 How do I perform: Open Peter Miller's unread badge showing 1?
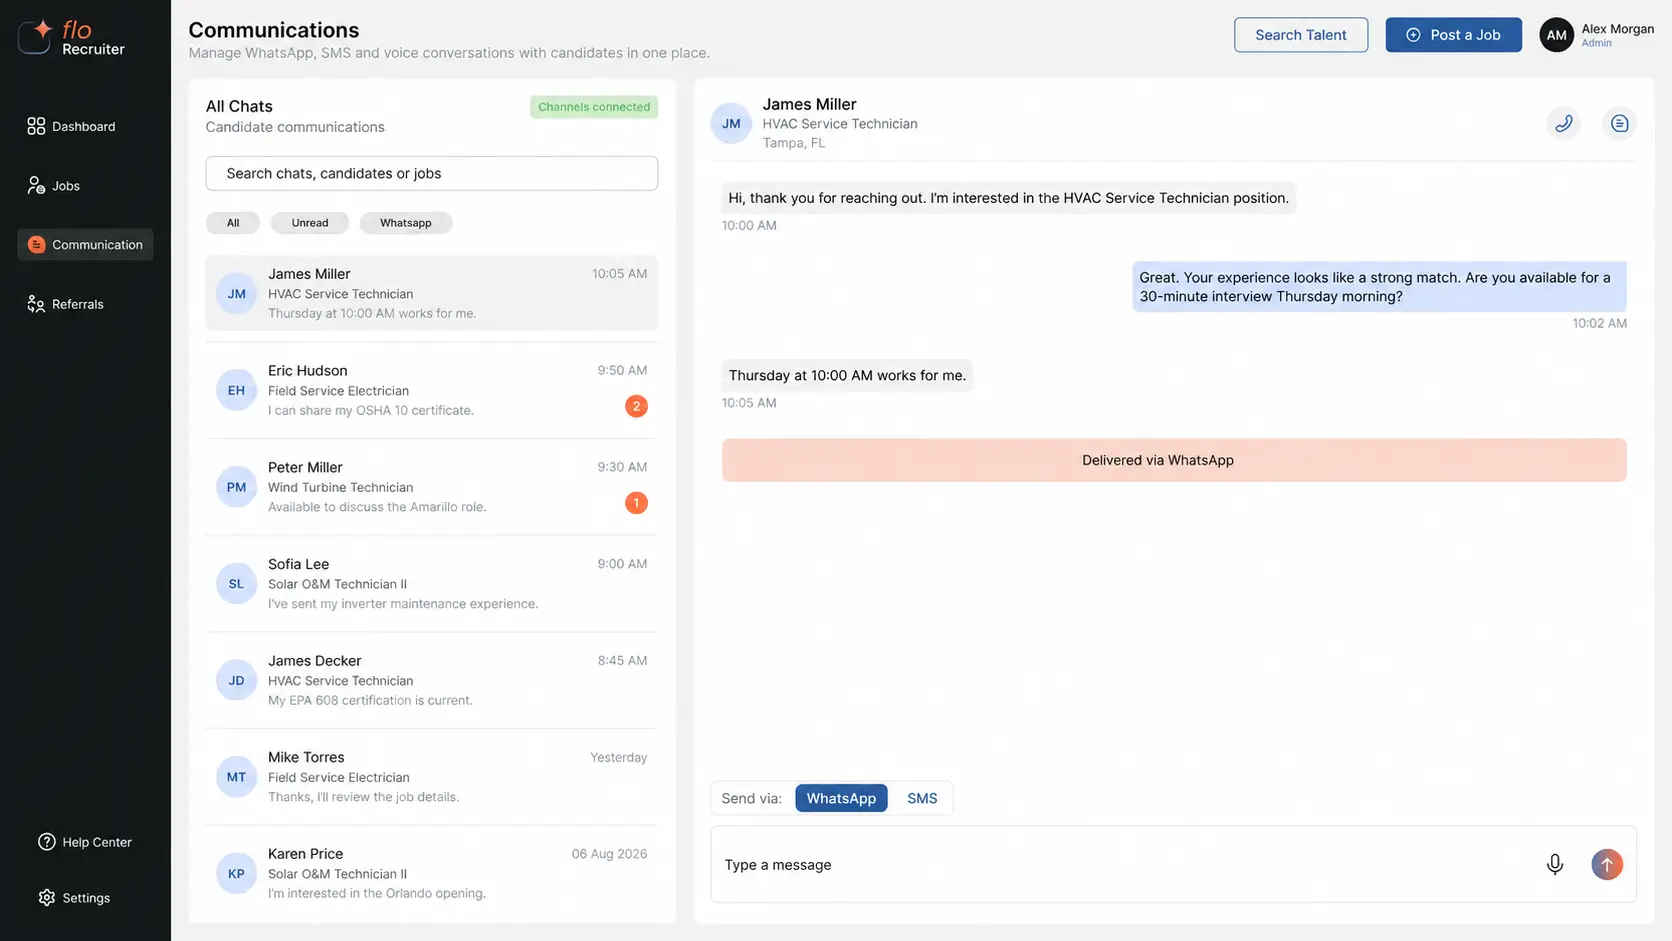point(636,503)
